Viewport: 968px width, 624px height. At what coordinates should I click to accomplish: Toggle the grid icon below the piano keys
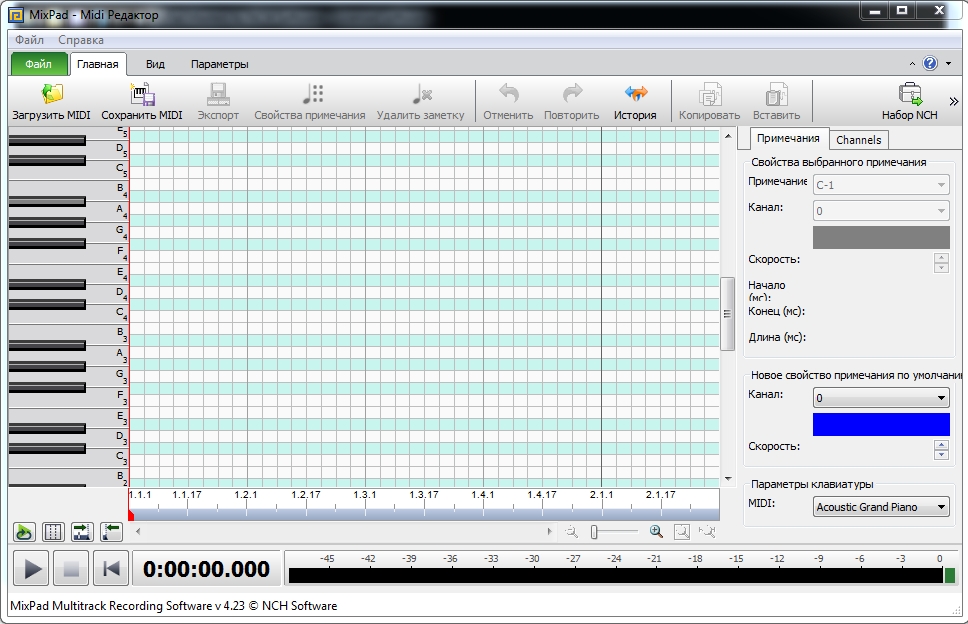[x=53, y=532]
